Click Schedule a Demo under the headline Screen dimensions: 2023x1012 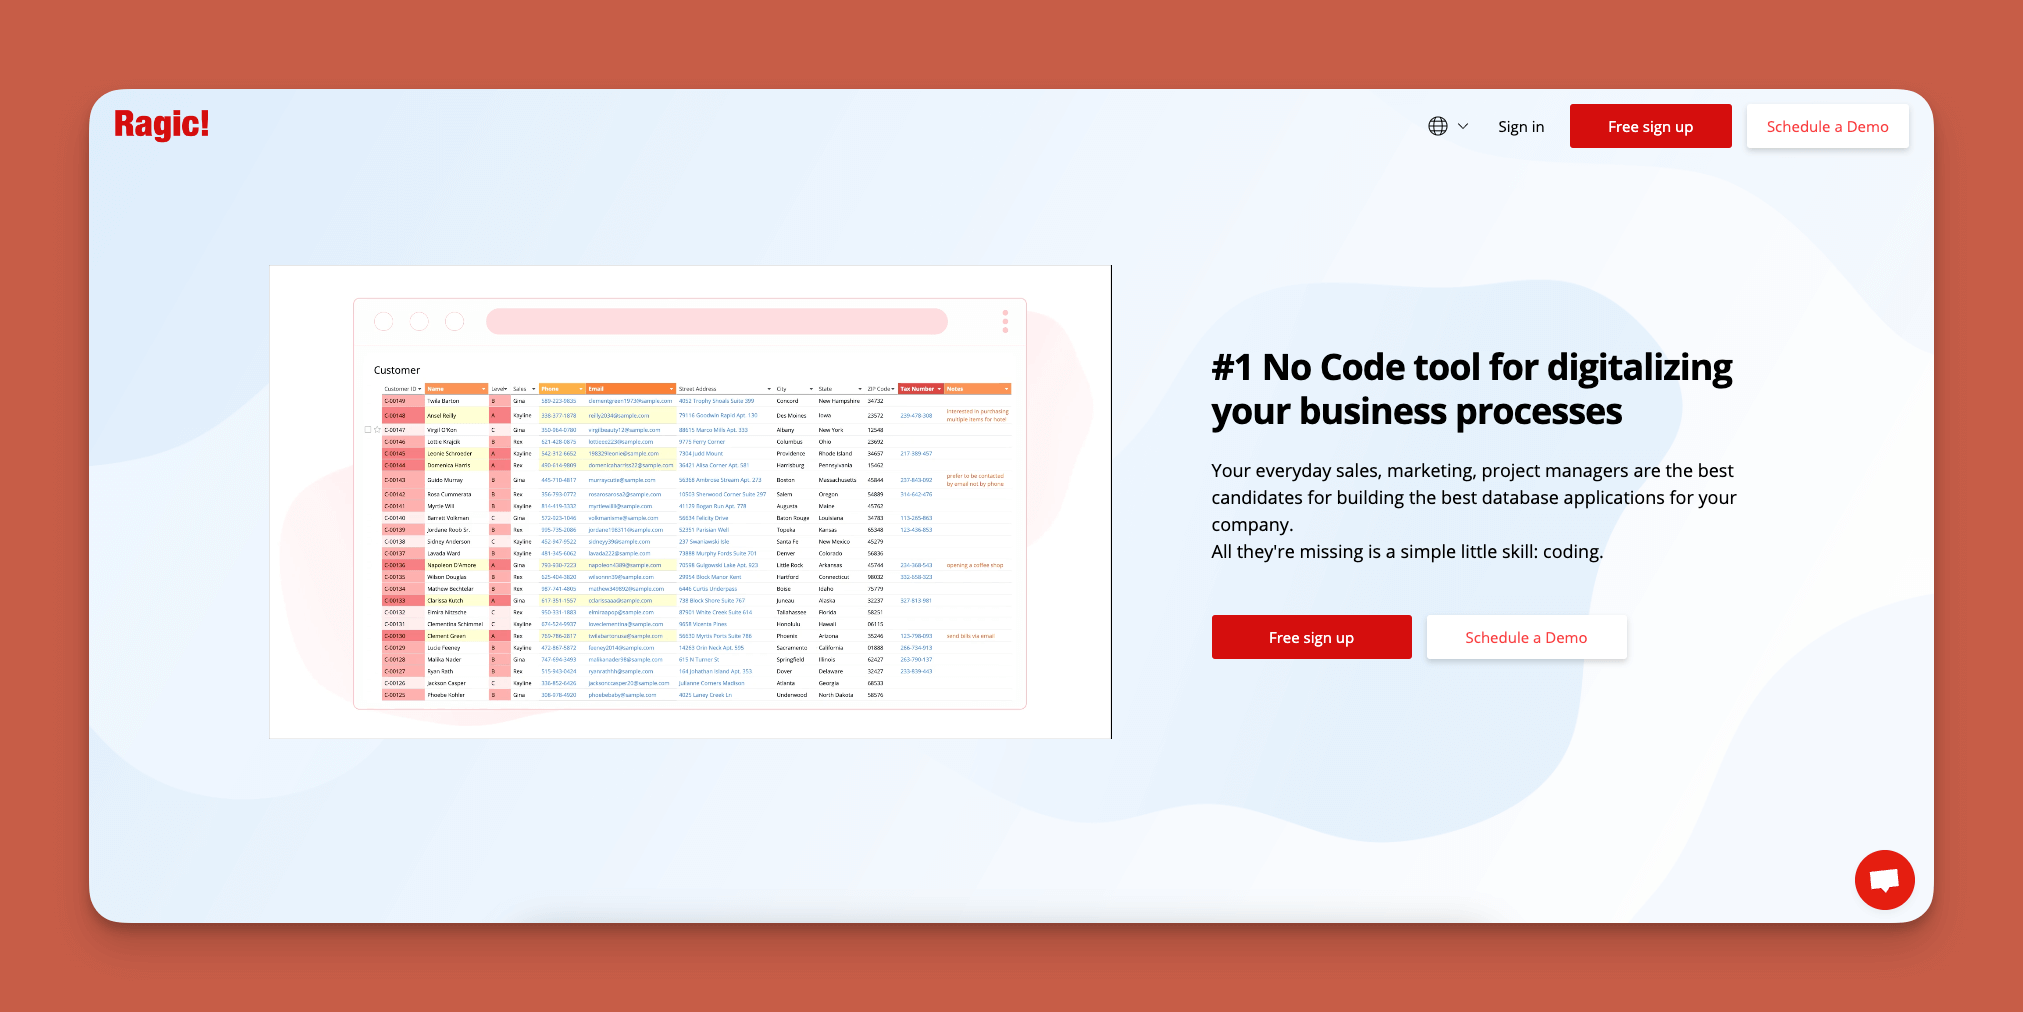[1526, 637]
